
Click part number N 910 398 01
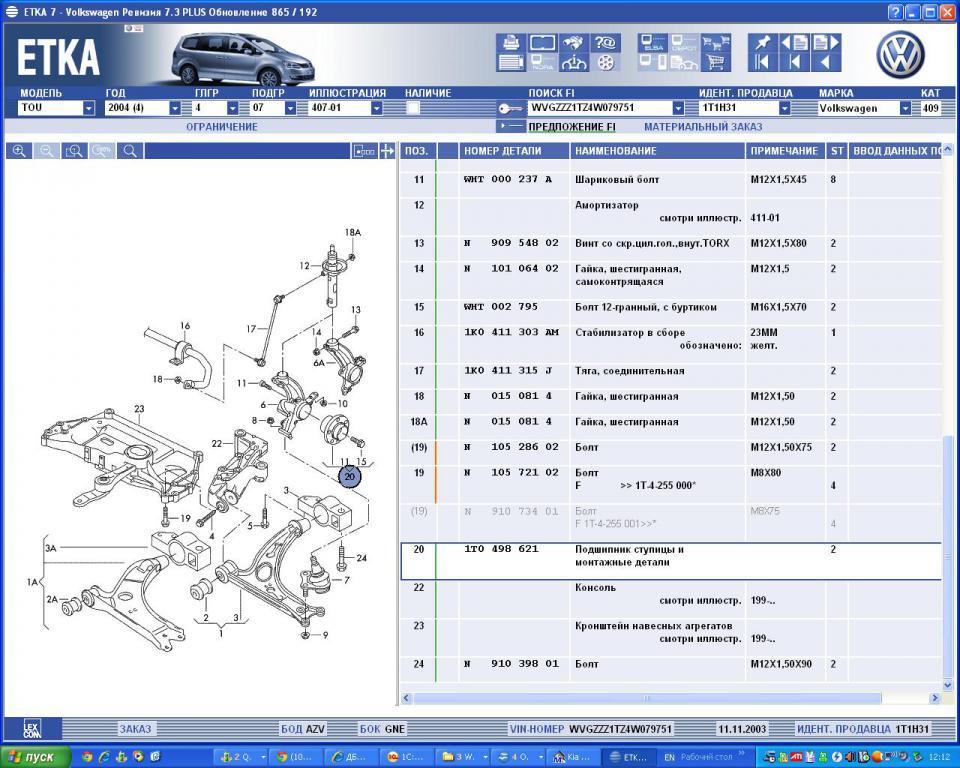click(511, 664)
